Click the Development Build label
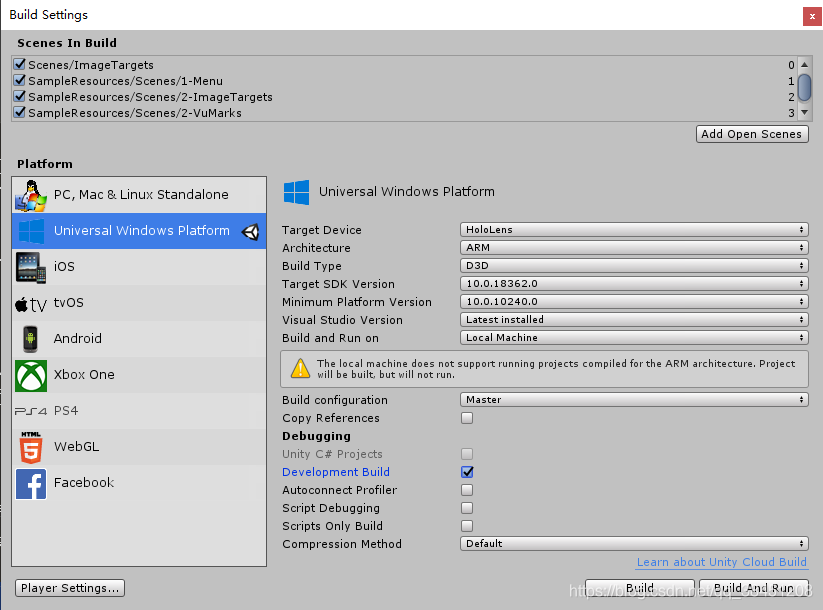This screenshot has width=823, height=610. coord(336,472)
